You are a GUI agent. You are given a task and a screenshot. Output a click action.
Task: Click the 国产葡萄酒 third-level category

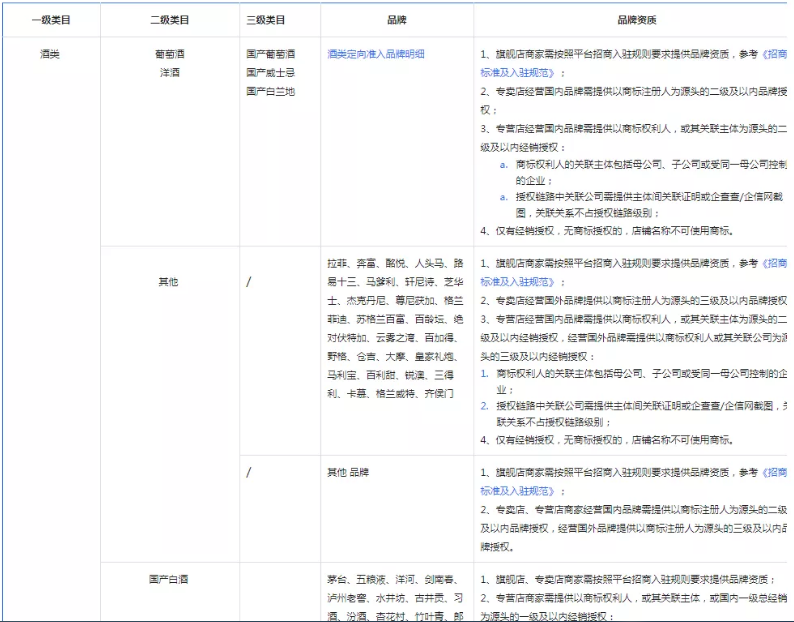pos(270,54)
